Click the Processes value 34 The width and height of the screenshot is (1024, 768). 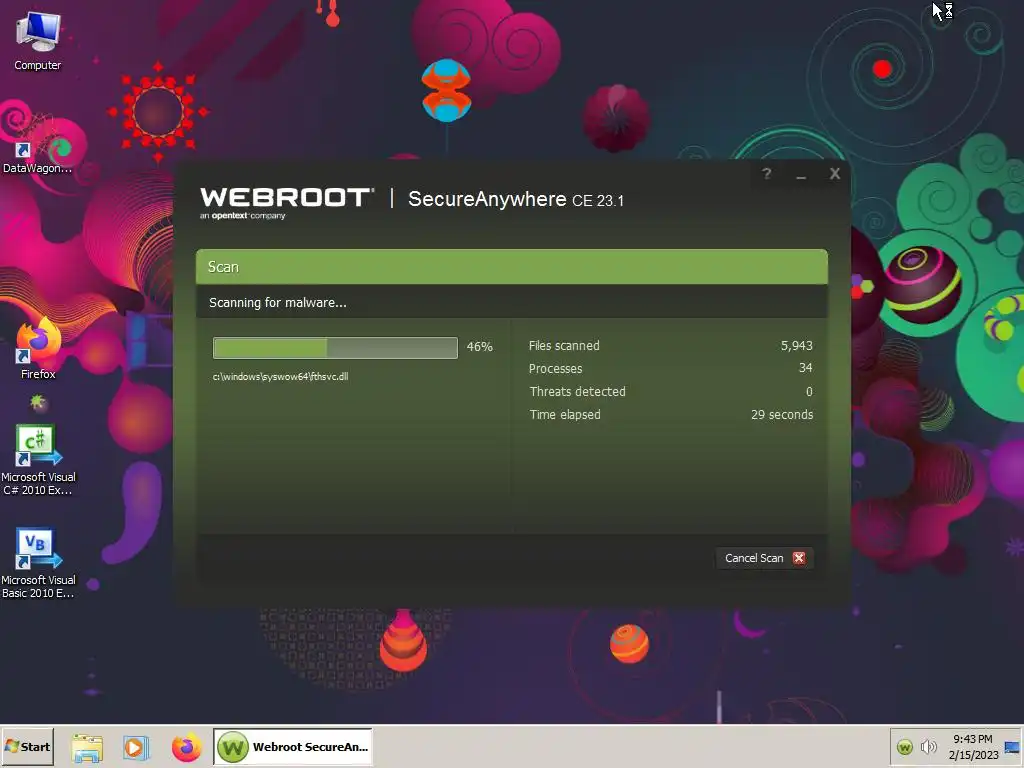pos(805,368)
